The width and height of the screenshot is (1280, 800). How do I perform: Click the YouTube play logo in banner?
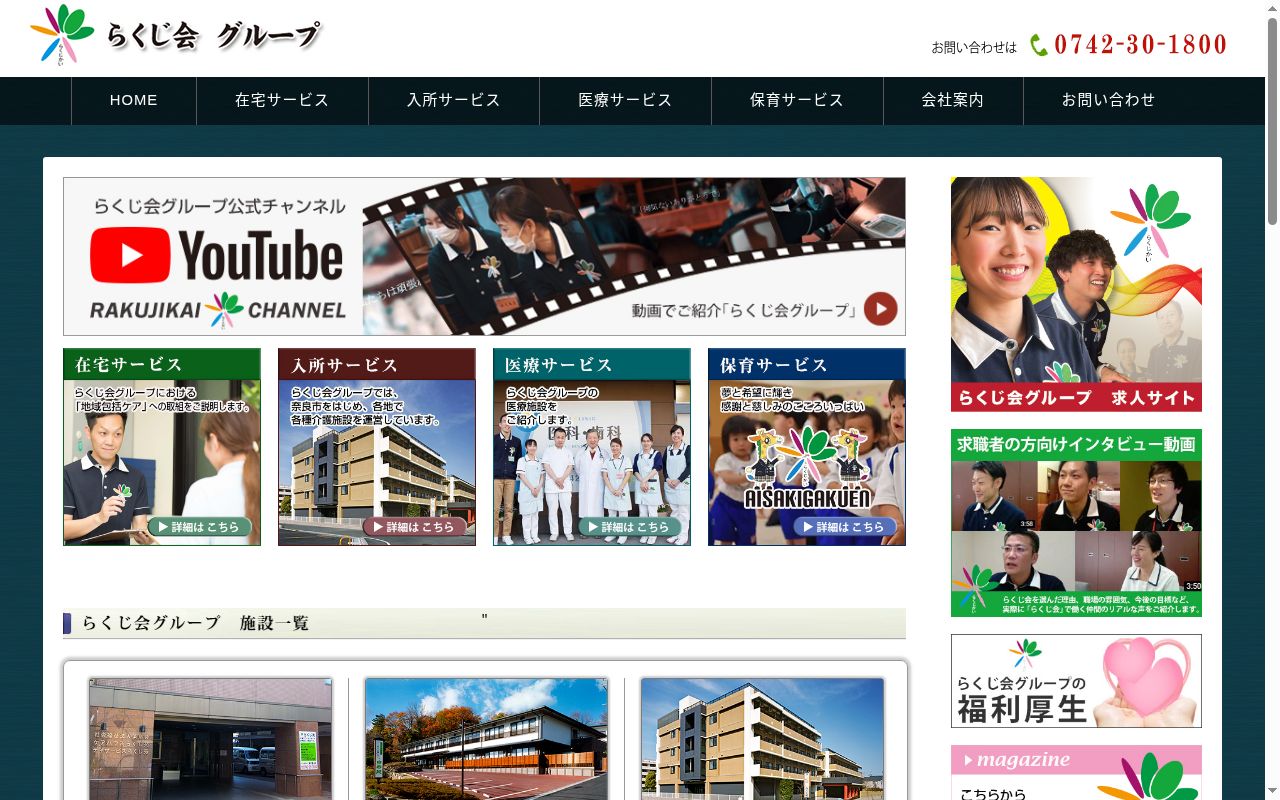tap(130, 255)
